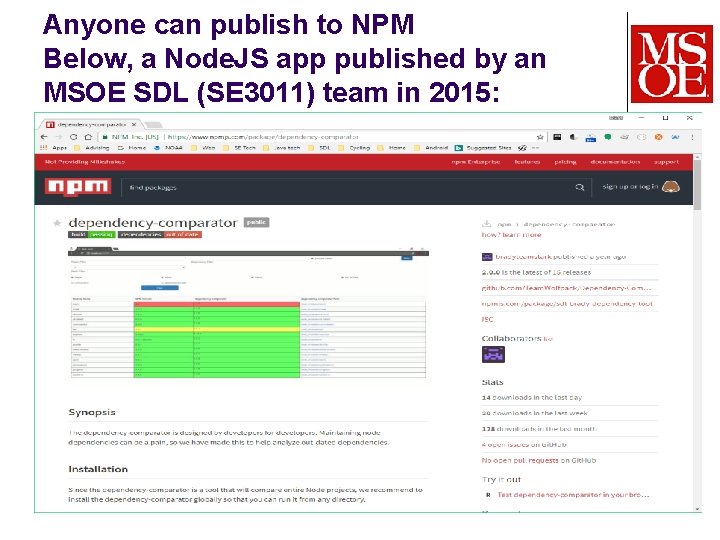The width and height of the screenshot is (720, 540).
Task: Open the github.com repository link
Action: [x=566, y=288]
